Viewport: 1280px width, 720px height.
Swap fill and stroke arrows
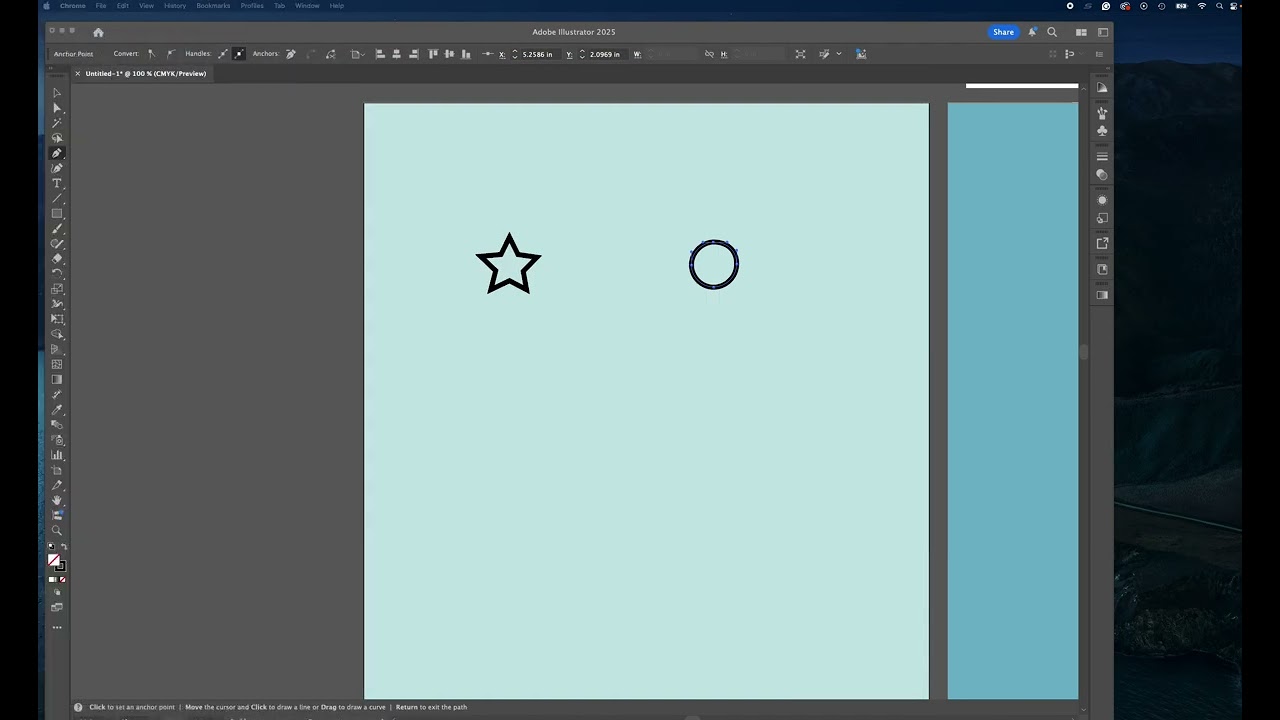tap(64, 547)
